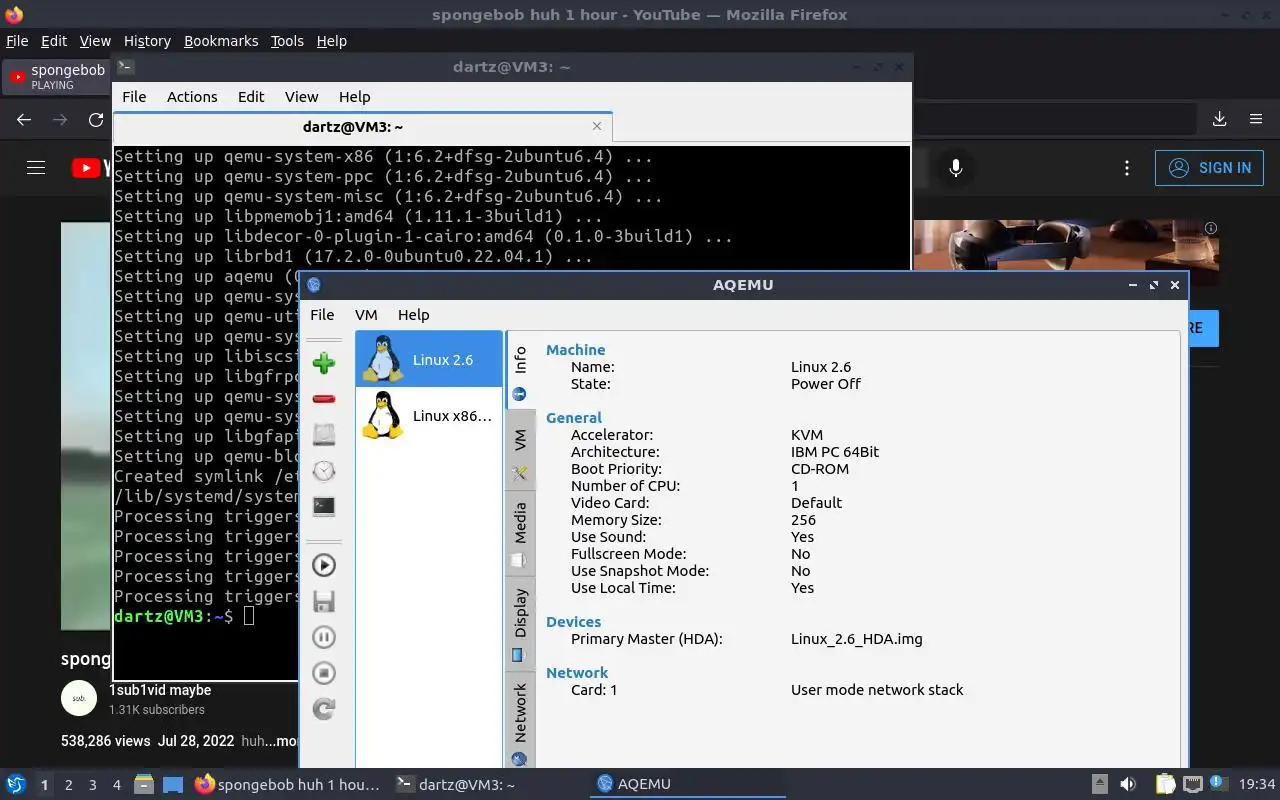Open the terminal window's View menu
Screen dimensions: 1280x800
click(x=301, y=96)
